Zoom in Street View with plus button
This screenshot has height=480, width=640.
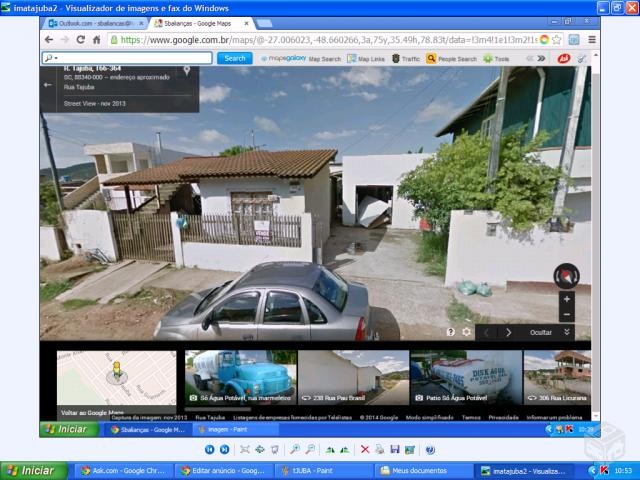click(x=567, y=299)
